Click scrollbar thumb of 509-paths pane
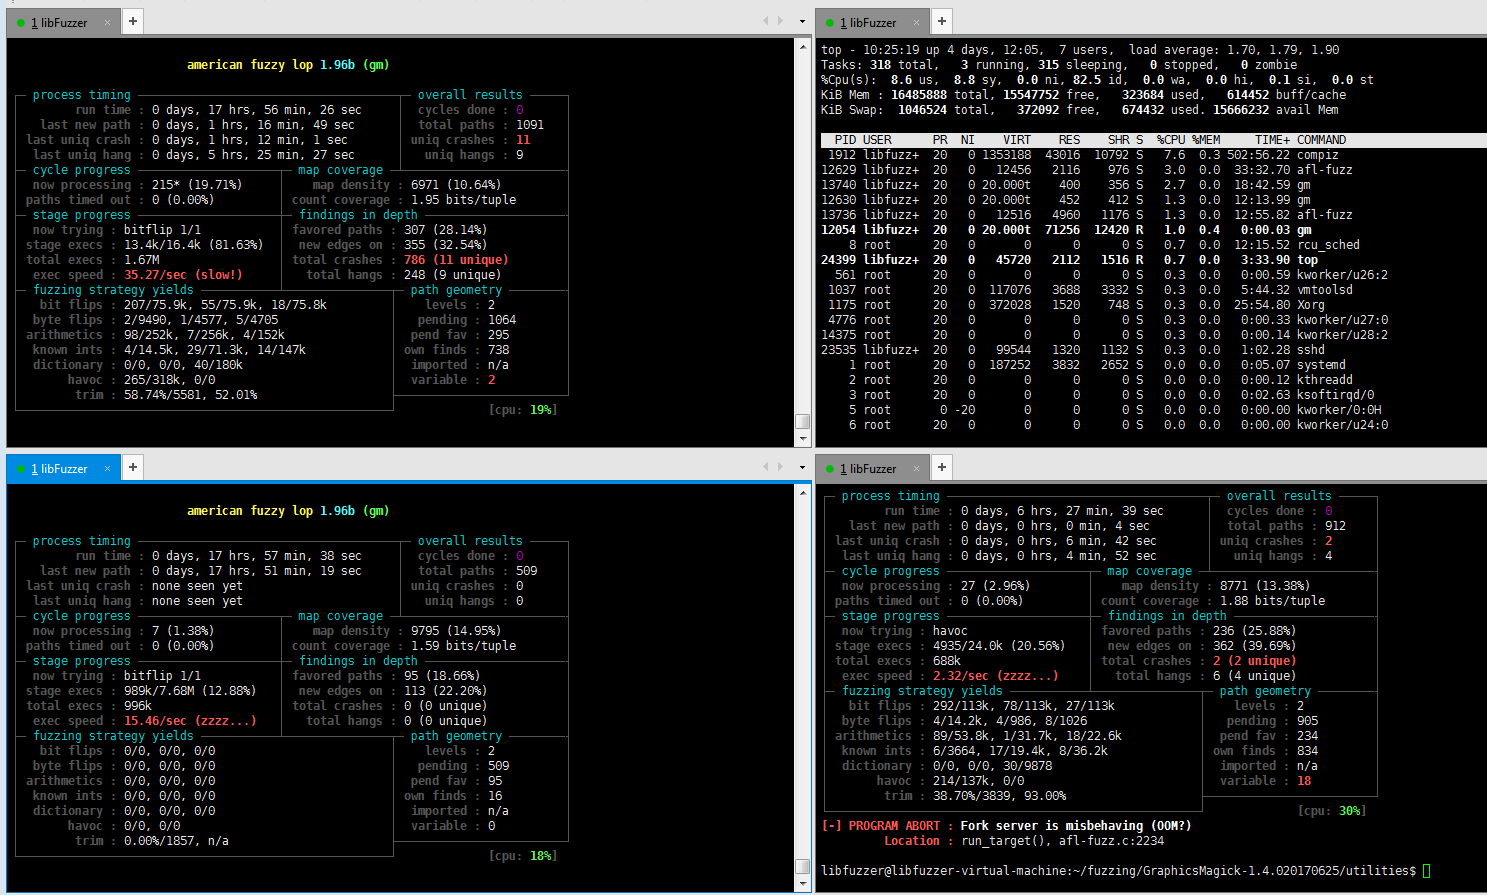Screen dimensions: 1487x895 pyautogui.click(x=803, y=867)
